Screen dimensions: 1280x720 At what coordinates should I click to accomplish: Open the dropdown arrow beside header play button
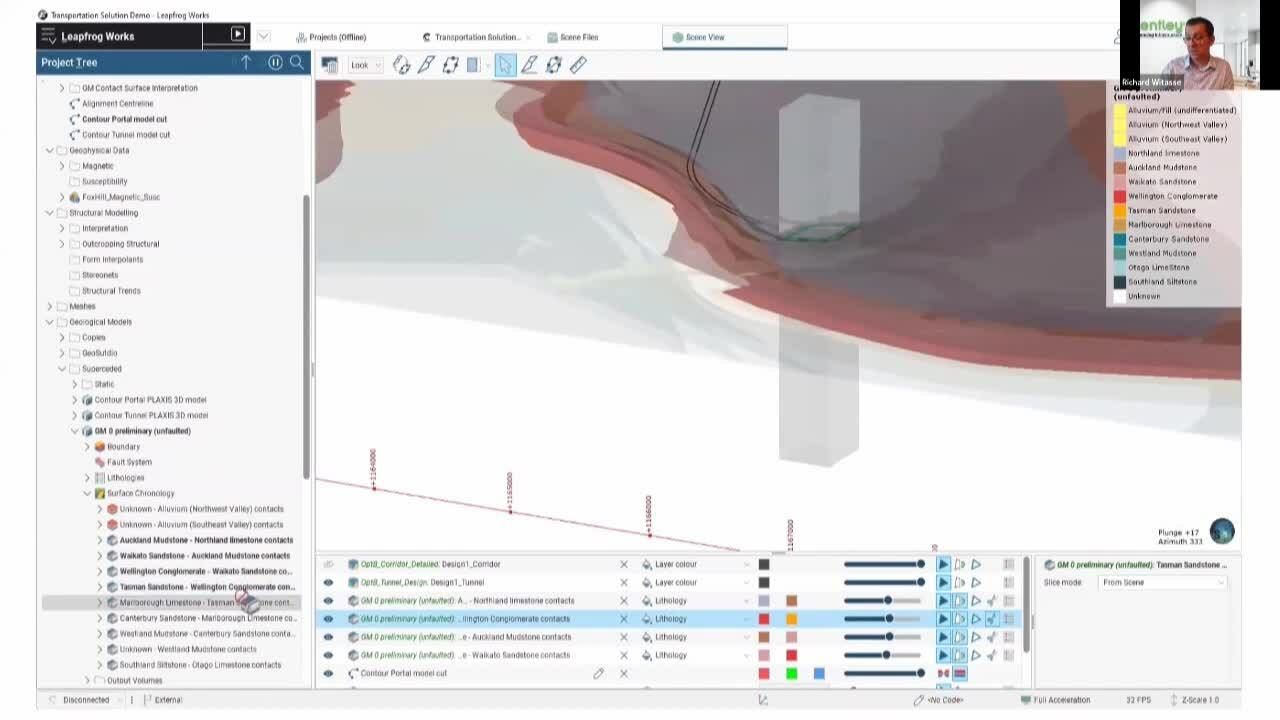coord(263,36)
